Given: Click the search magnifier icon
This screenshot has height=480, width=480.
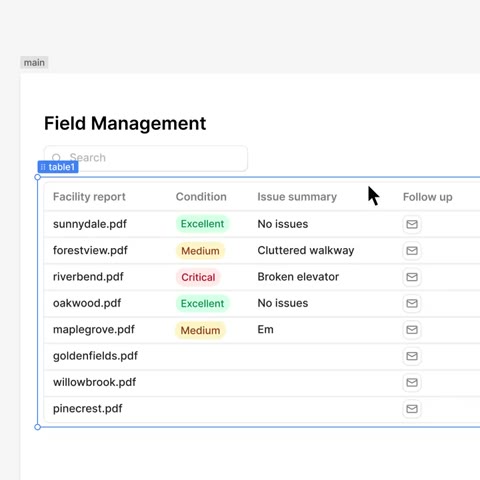Looking at the screenshot, I should point(57,157).
